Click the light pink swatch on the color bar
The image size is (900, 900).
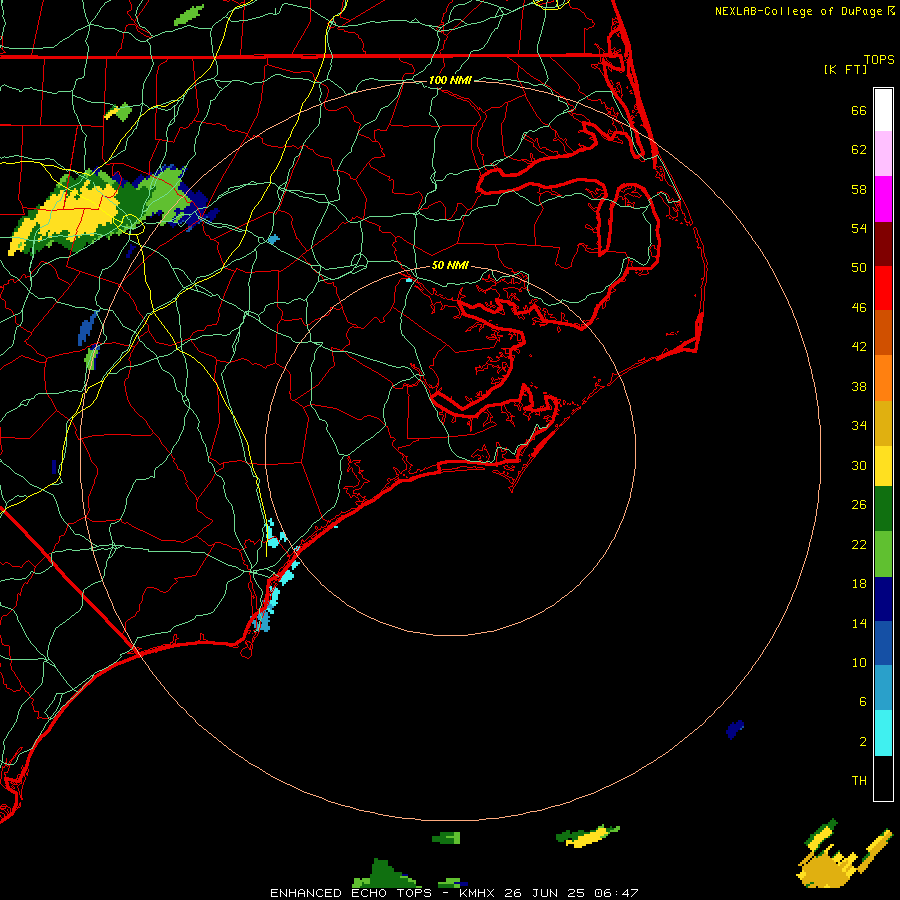point(883,154)
